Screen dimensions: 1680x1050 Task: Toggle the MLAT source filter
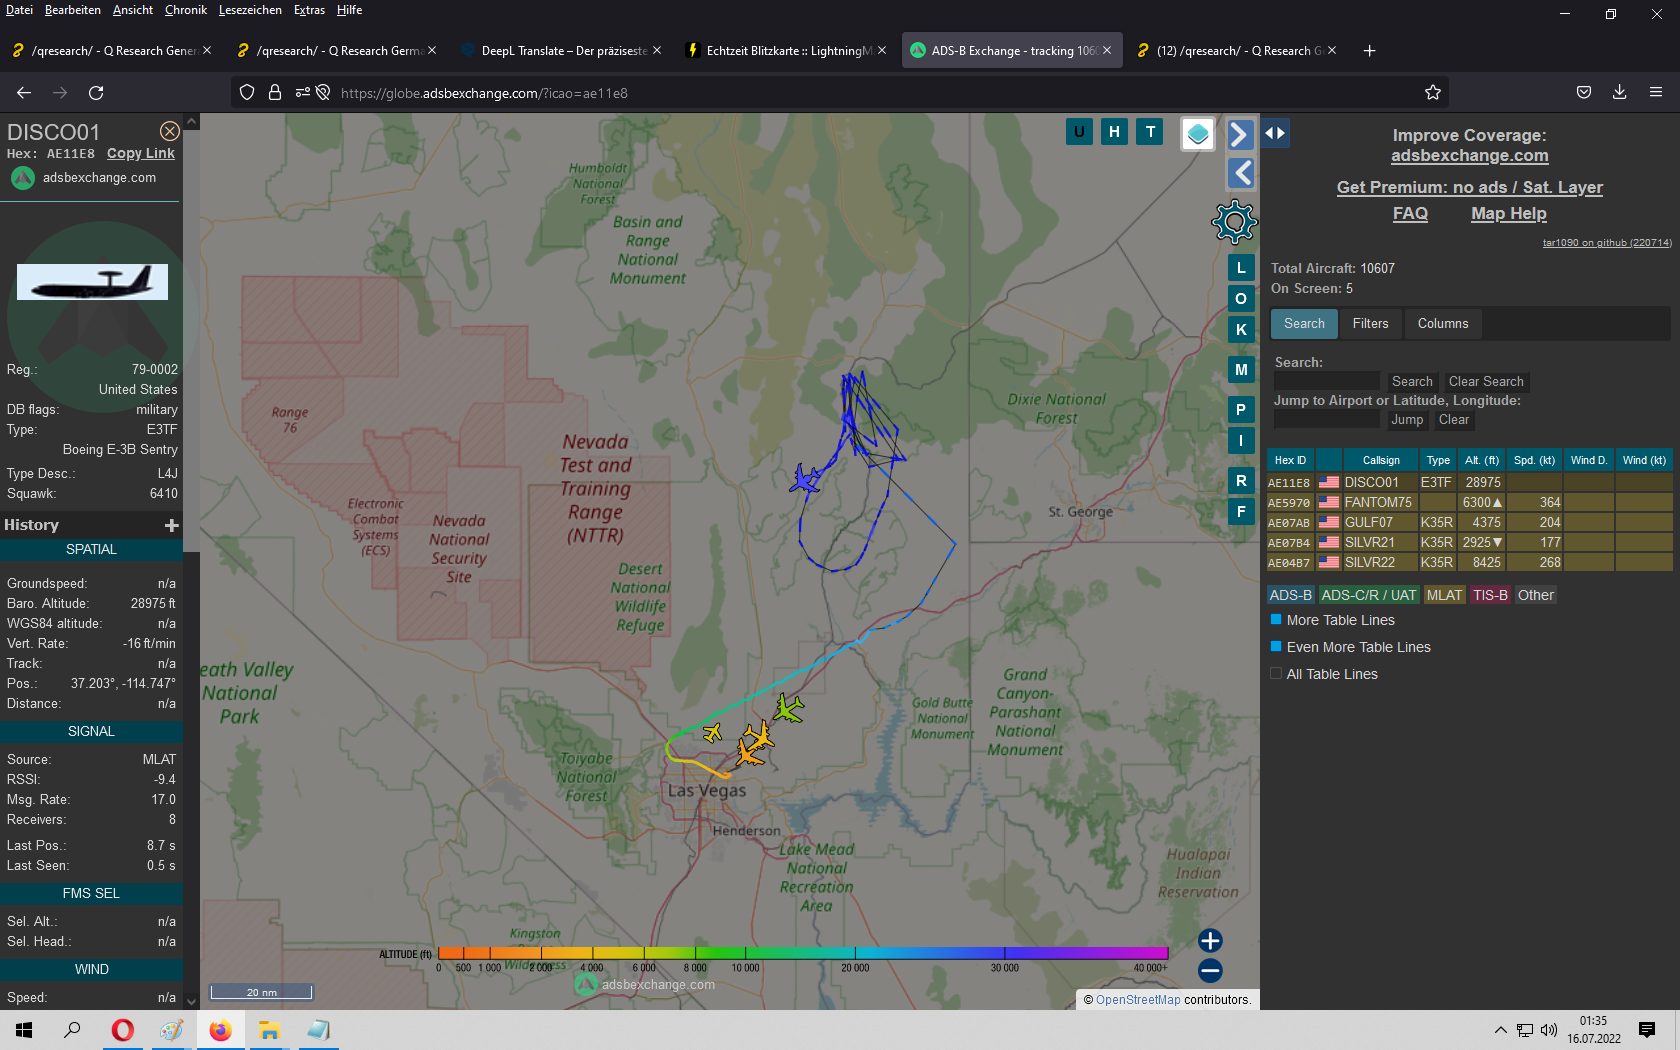point(1444,595)
